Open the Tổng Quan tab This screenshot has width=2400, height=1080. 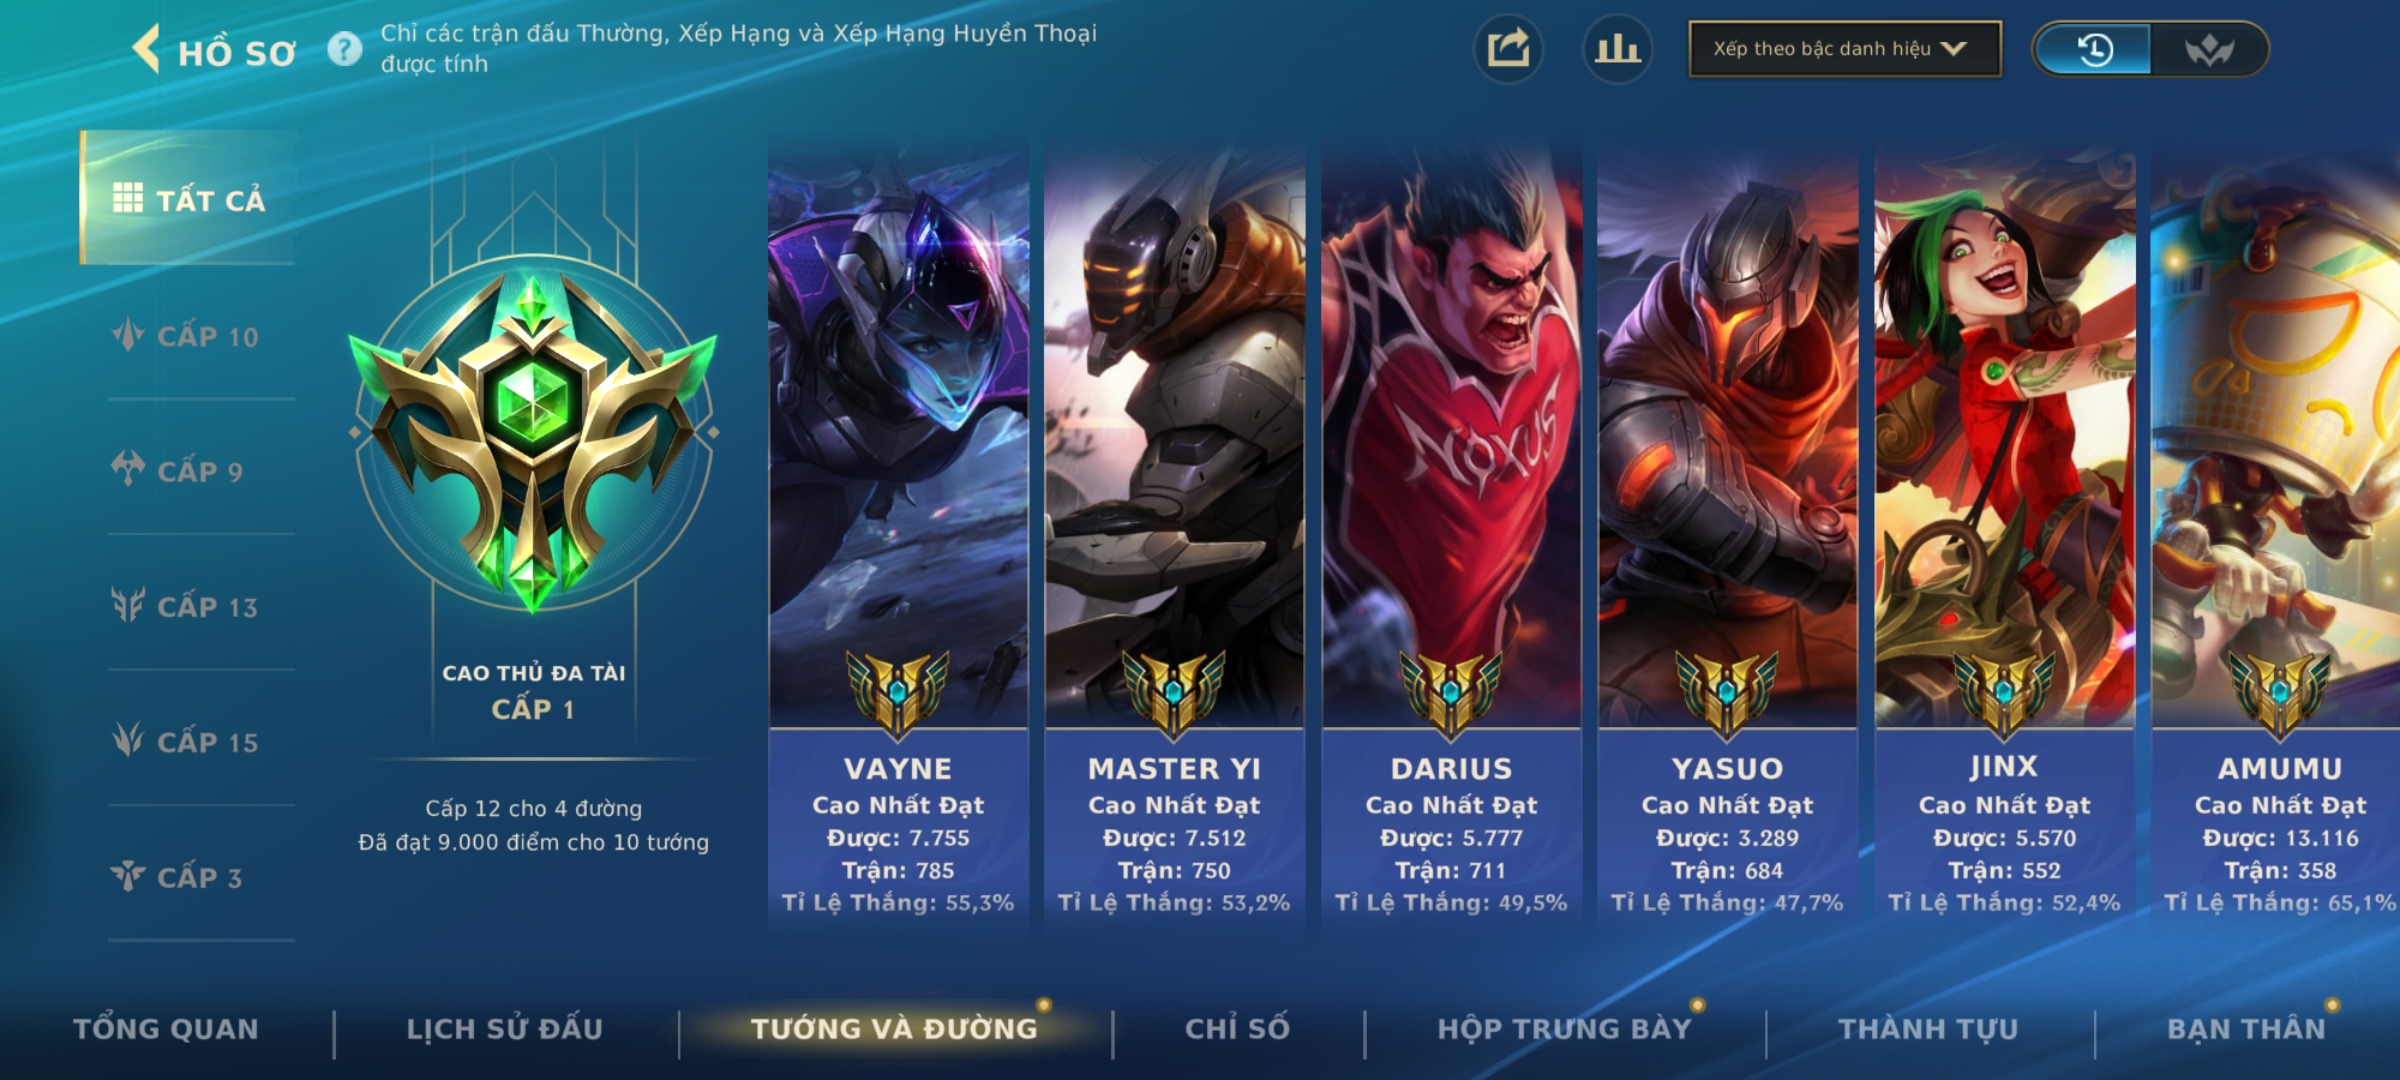pyautogui.click(x=166, y=1029)
